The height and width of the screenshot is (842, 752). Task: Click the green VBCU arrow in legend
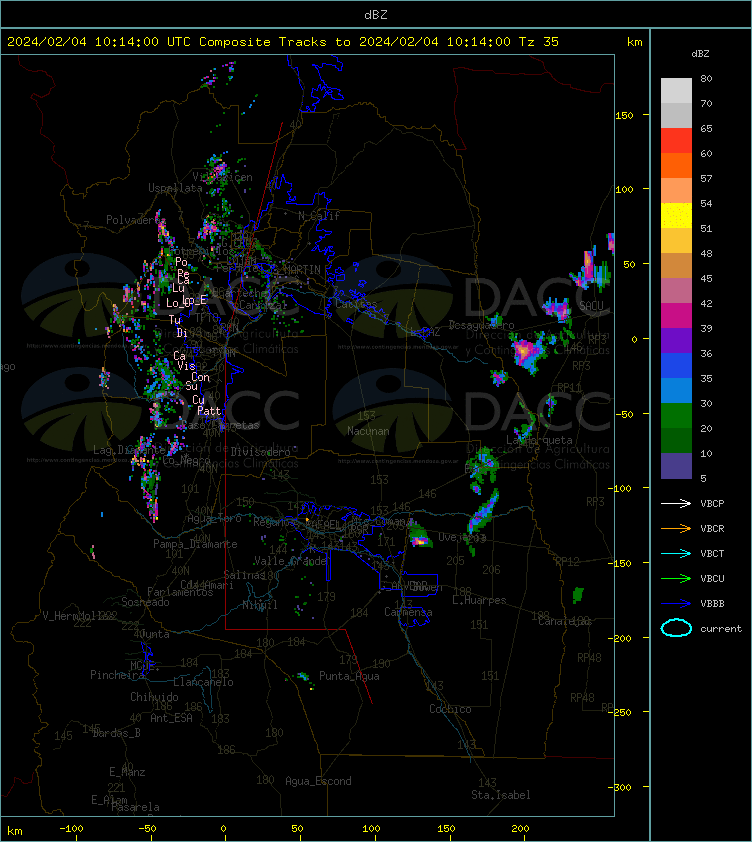click(x=676, y=578)
